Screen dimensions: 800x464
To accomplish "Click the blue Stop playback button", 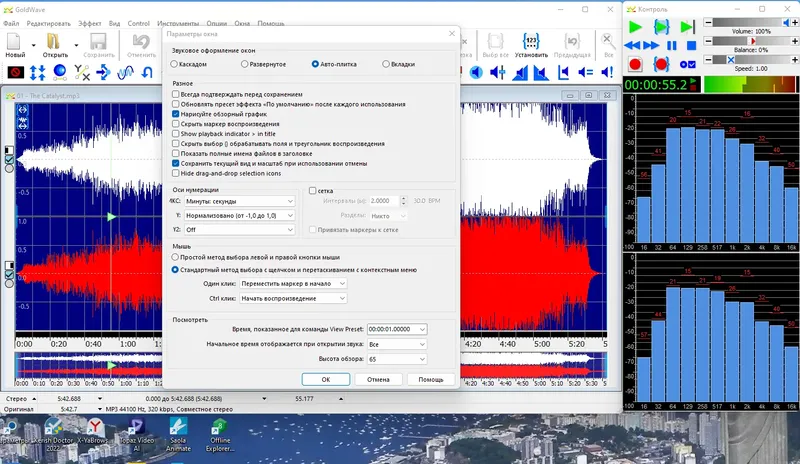I will click(x=692, y=45).
